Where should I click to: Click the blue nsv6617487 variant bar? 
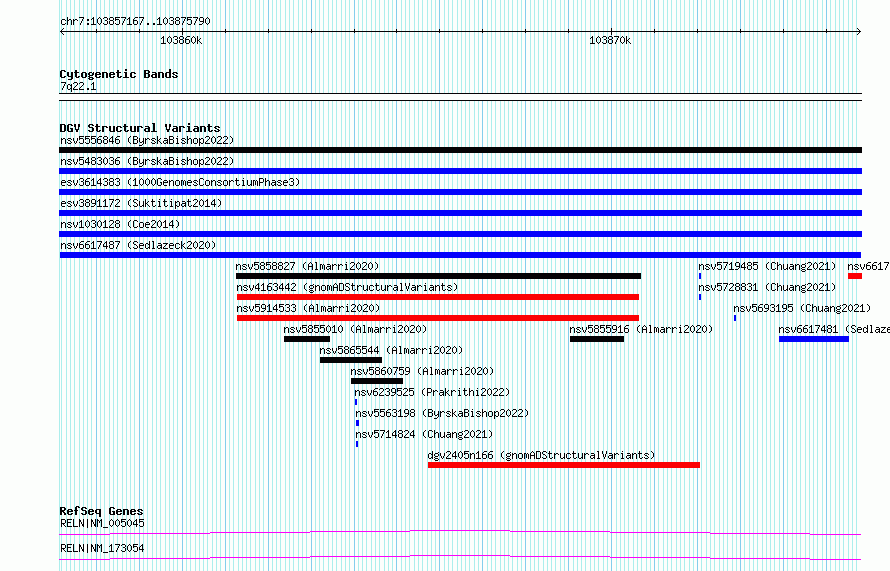pos(460,255)
